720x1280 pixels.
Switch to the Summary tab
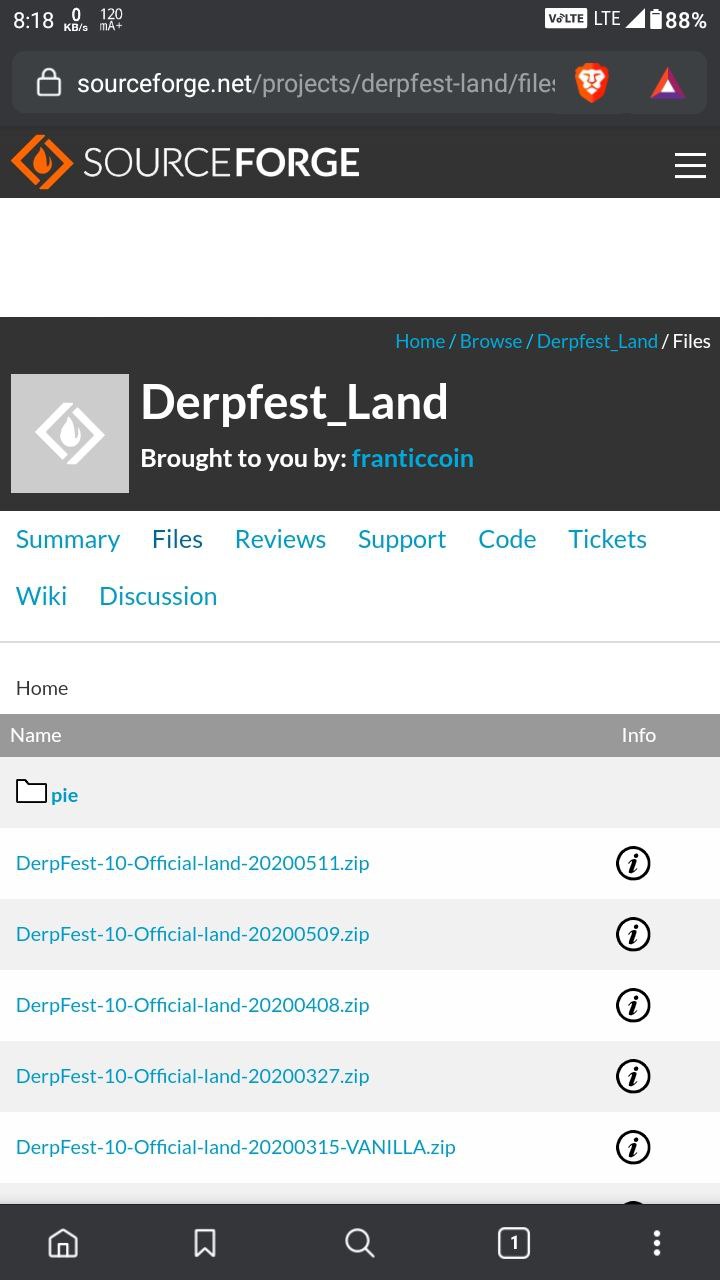point(68,539)
